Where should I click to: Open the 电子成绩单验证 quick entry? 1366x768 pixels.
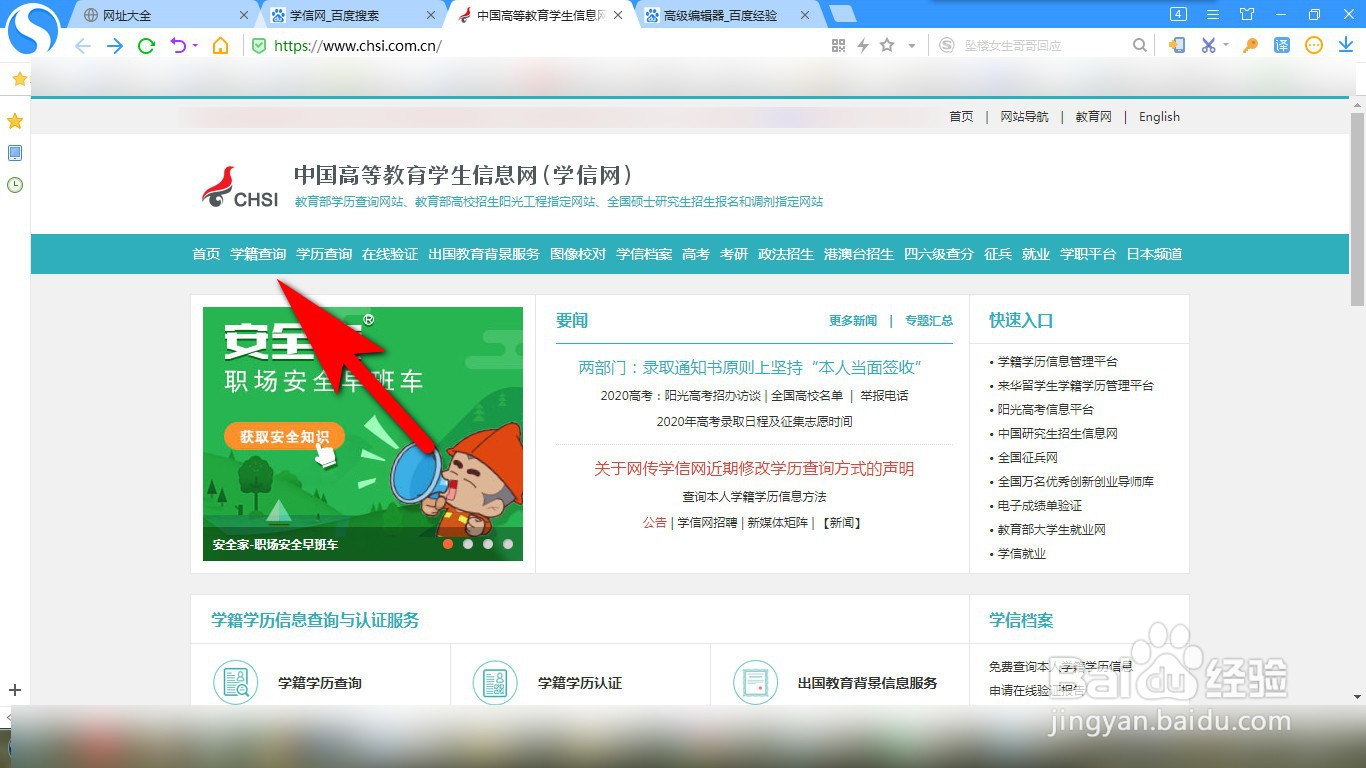click(x=1039, y=506)
